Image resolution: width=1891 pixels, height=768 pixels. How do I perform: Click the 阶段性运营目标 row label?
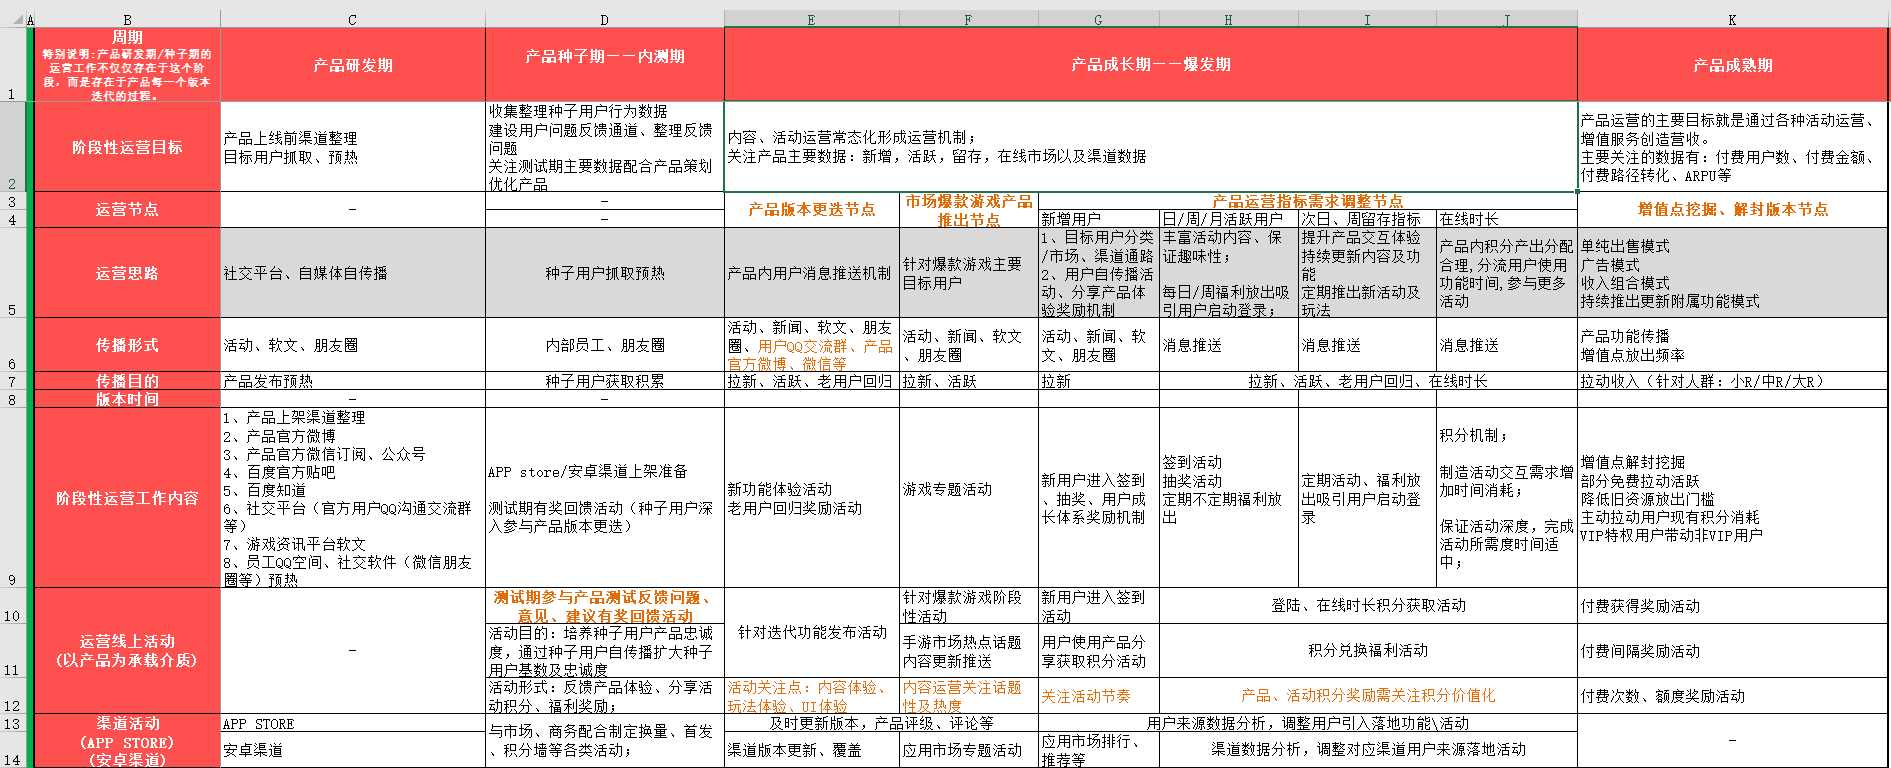coord(127,147)
